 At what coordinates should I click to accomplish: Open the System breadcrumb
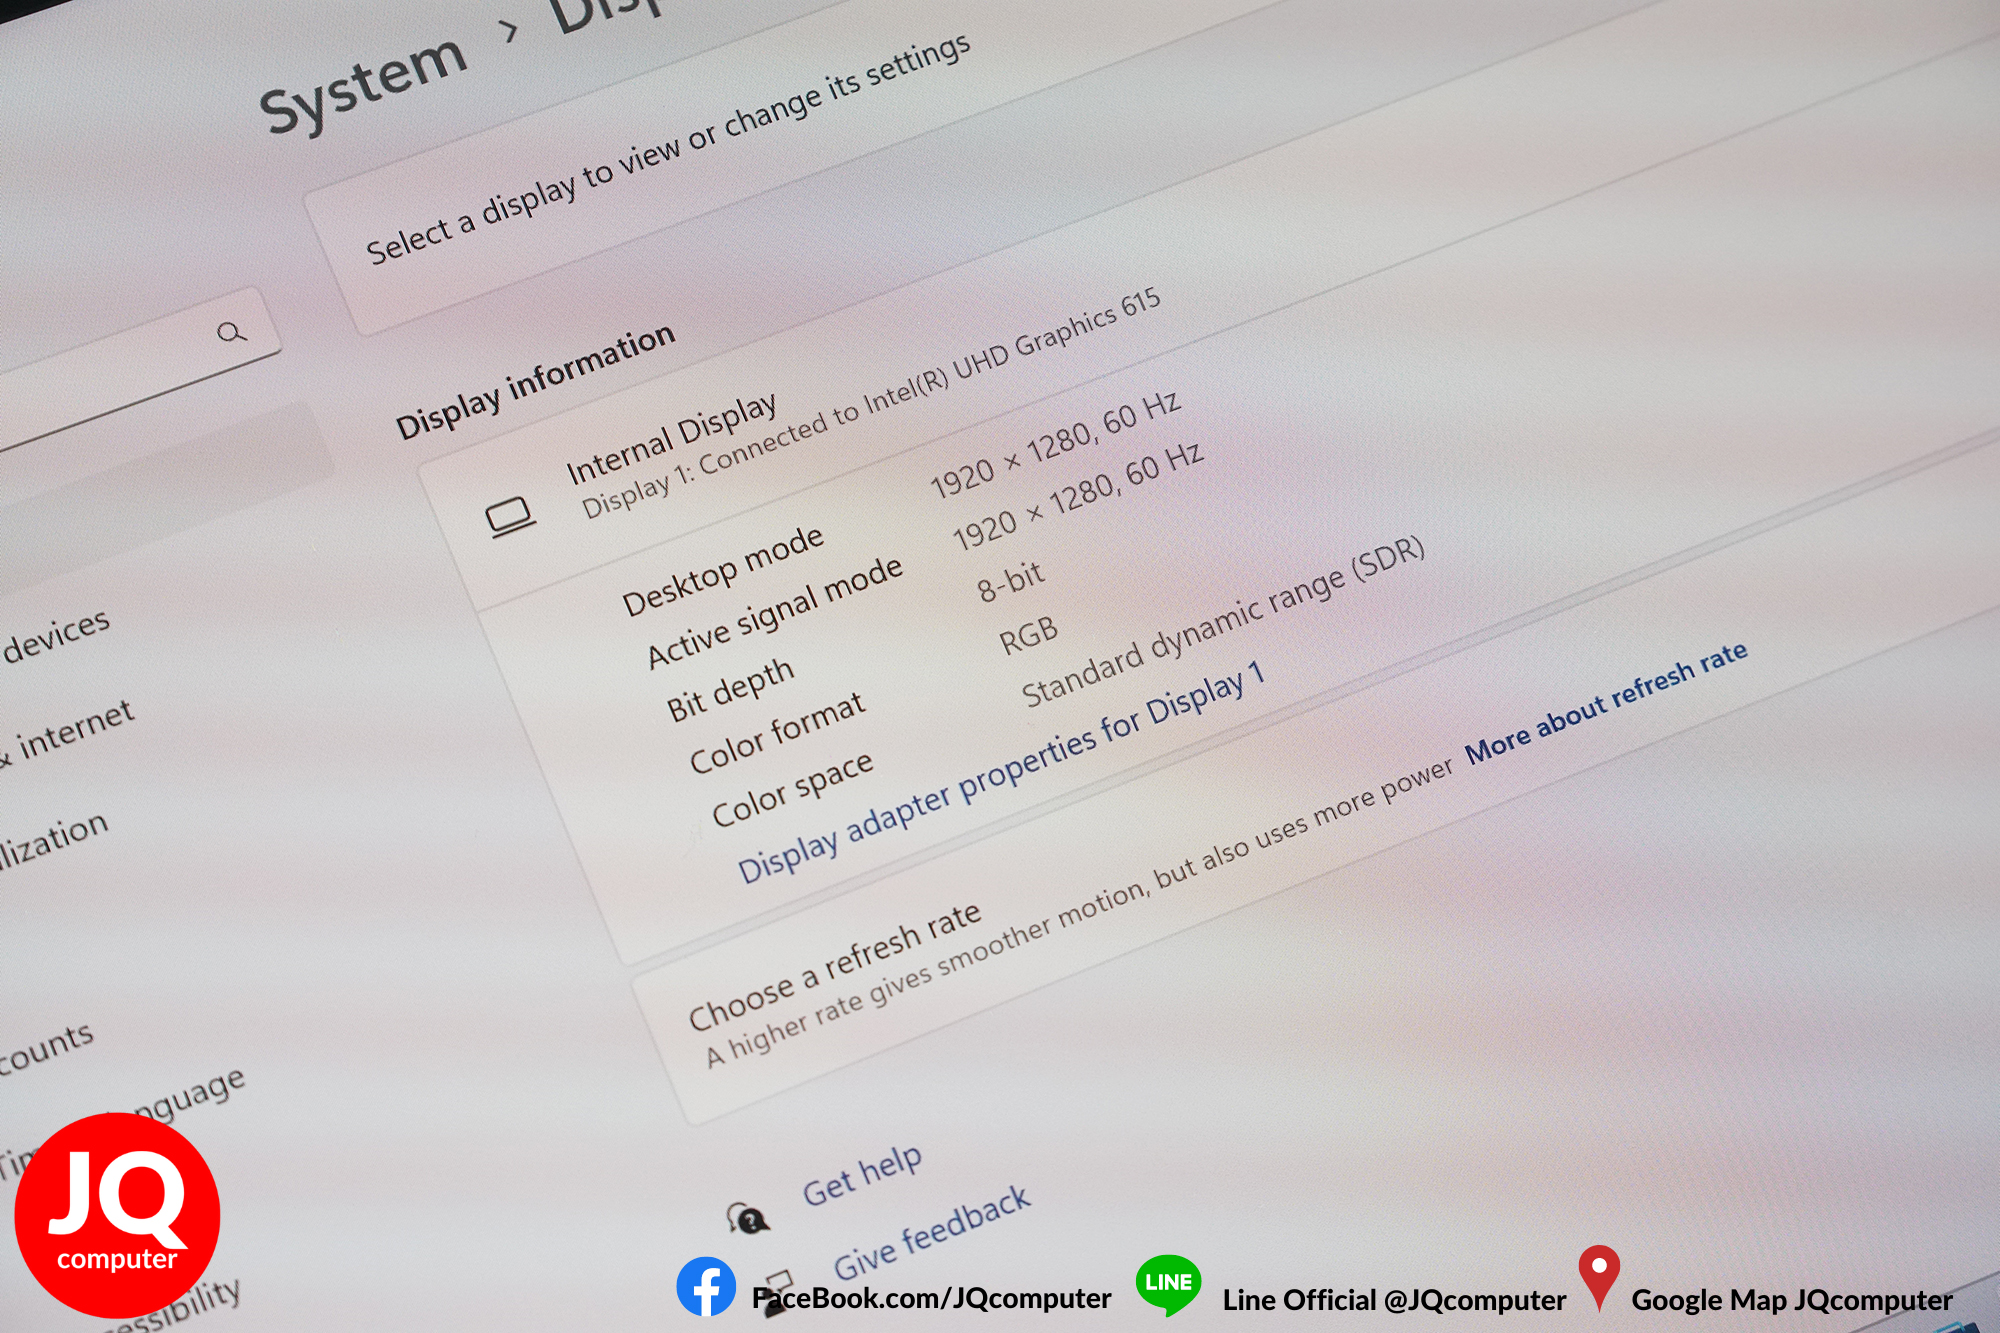pyautogui.click(x=364, y=85)
